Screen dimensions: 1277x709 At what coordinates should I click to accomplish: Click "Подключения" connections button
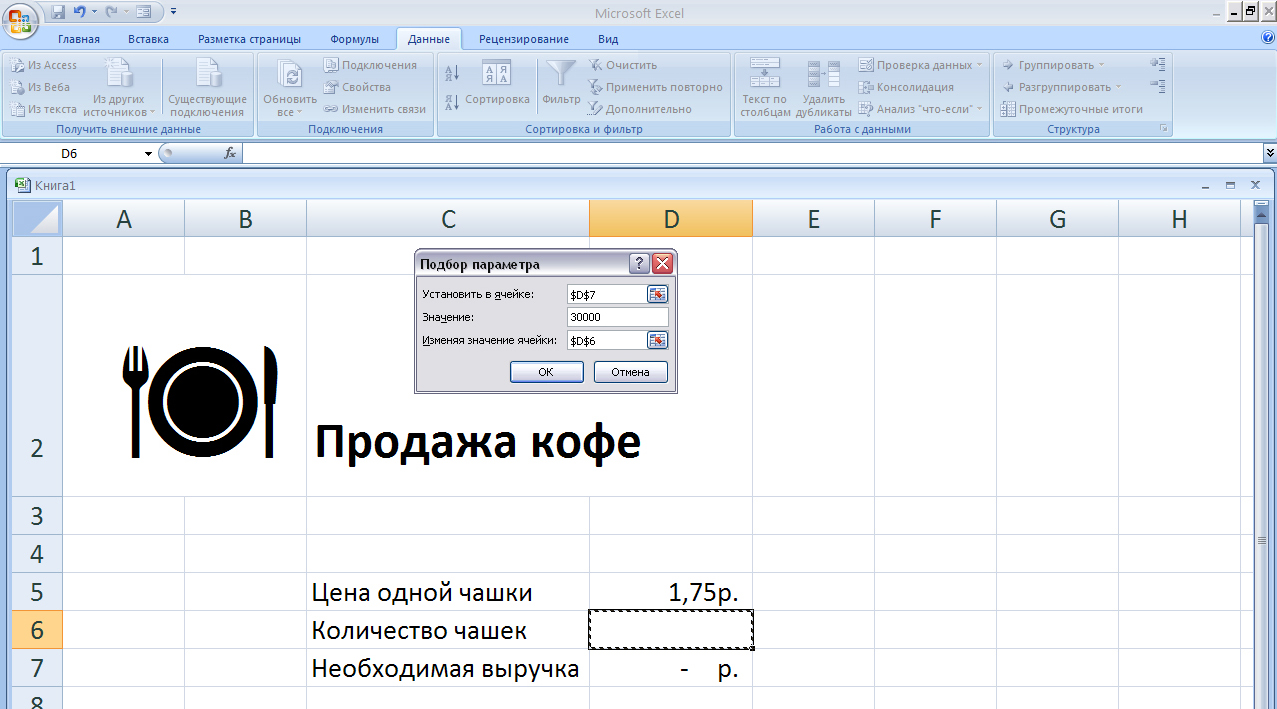(x=370, y=65)
